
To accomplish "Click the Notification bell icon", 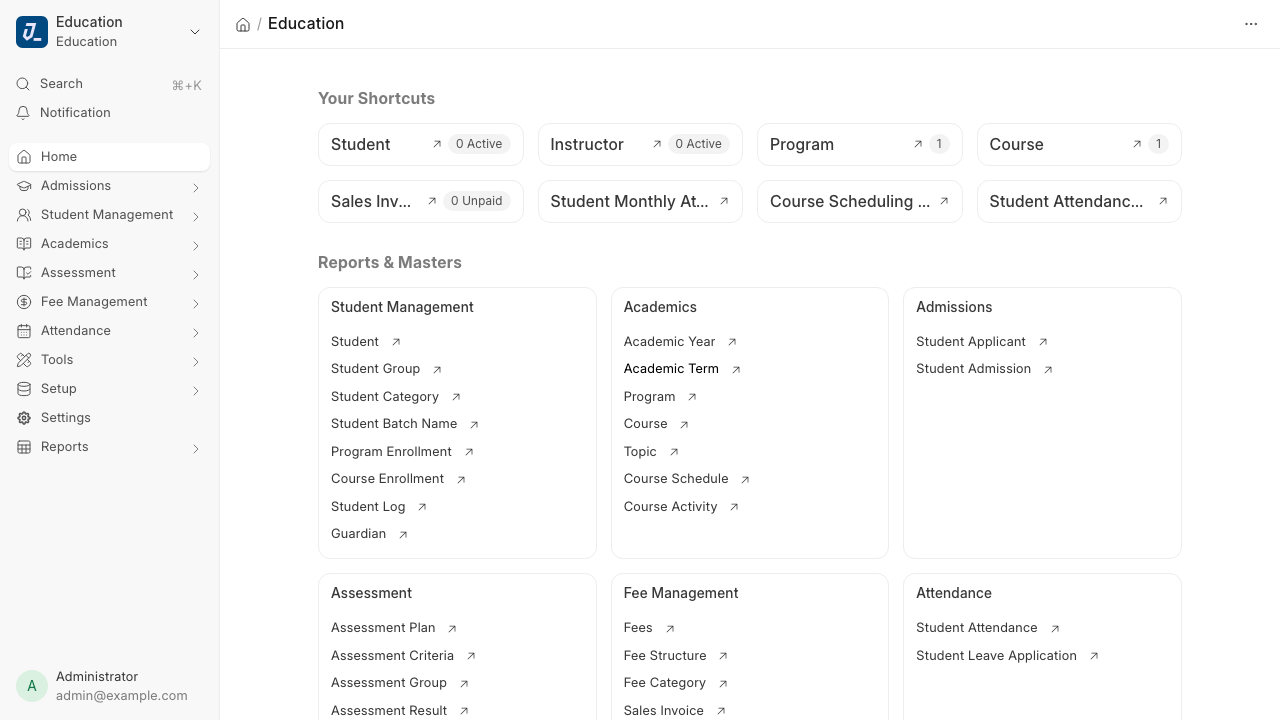I will point(23,113).
